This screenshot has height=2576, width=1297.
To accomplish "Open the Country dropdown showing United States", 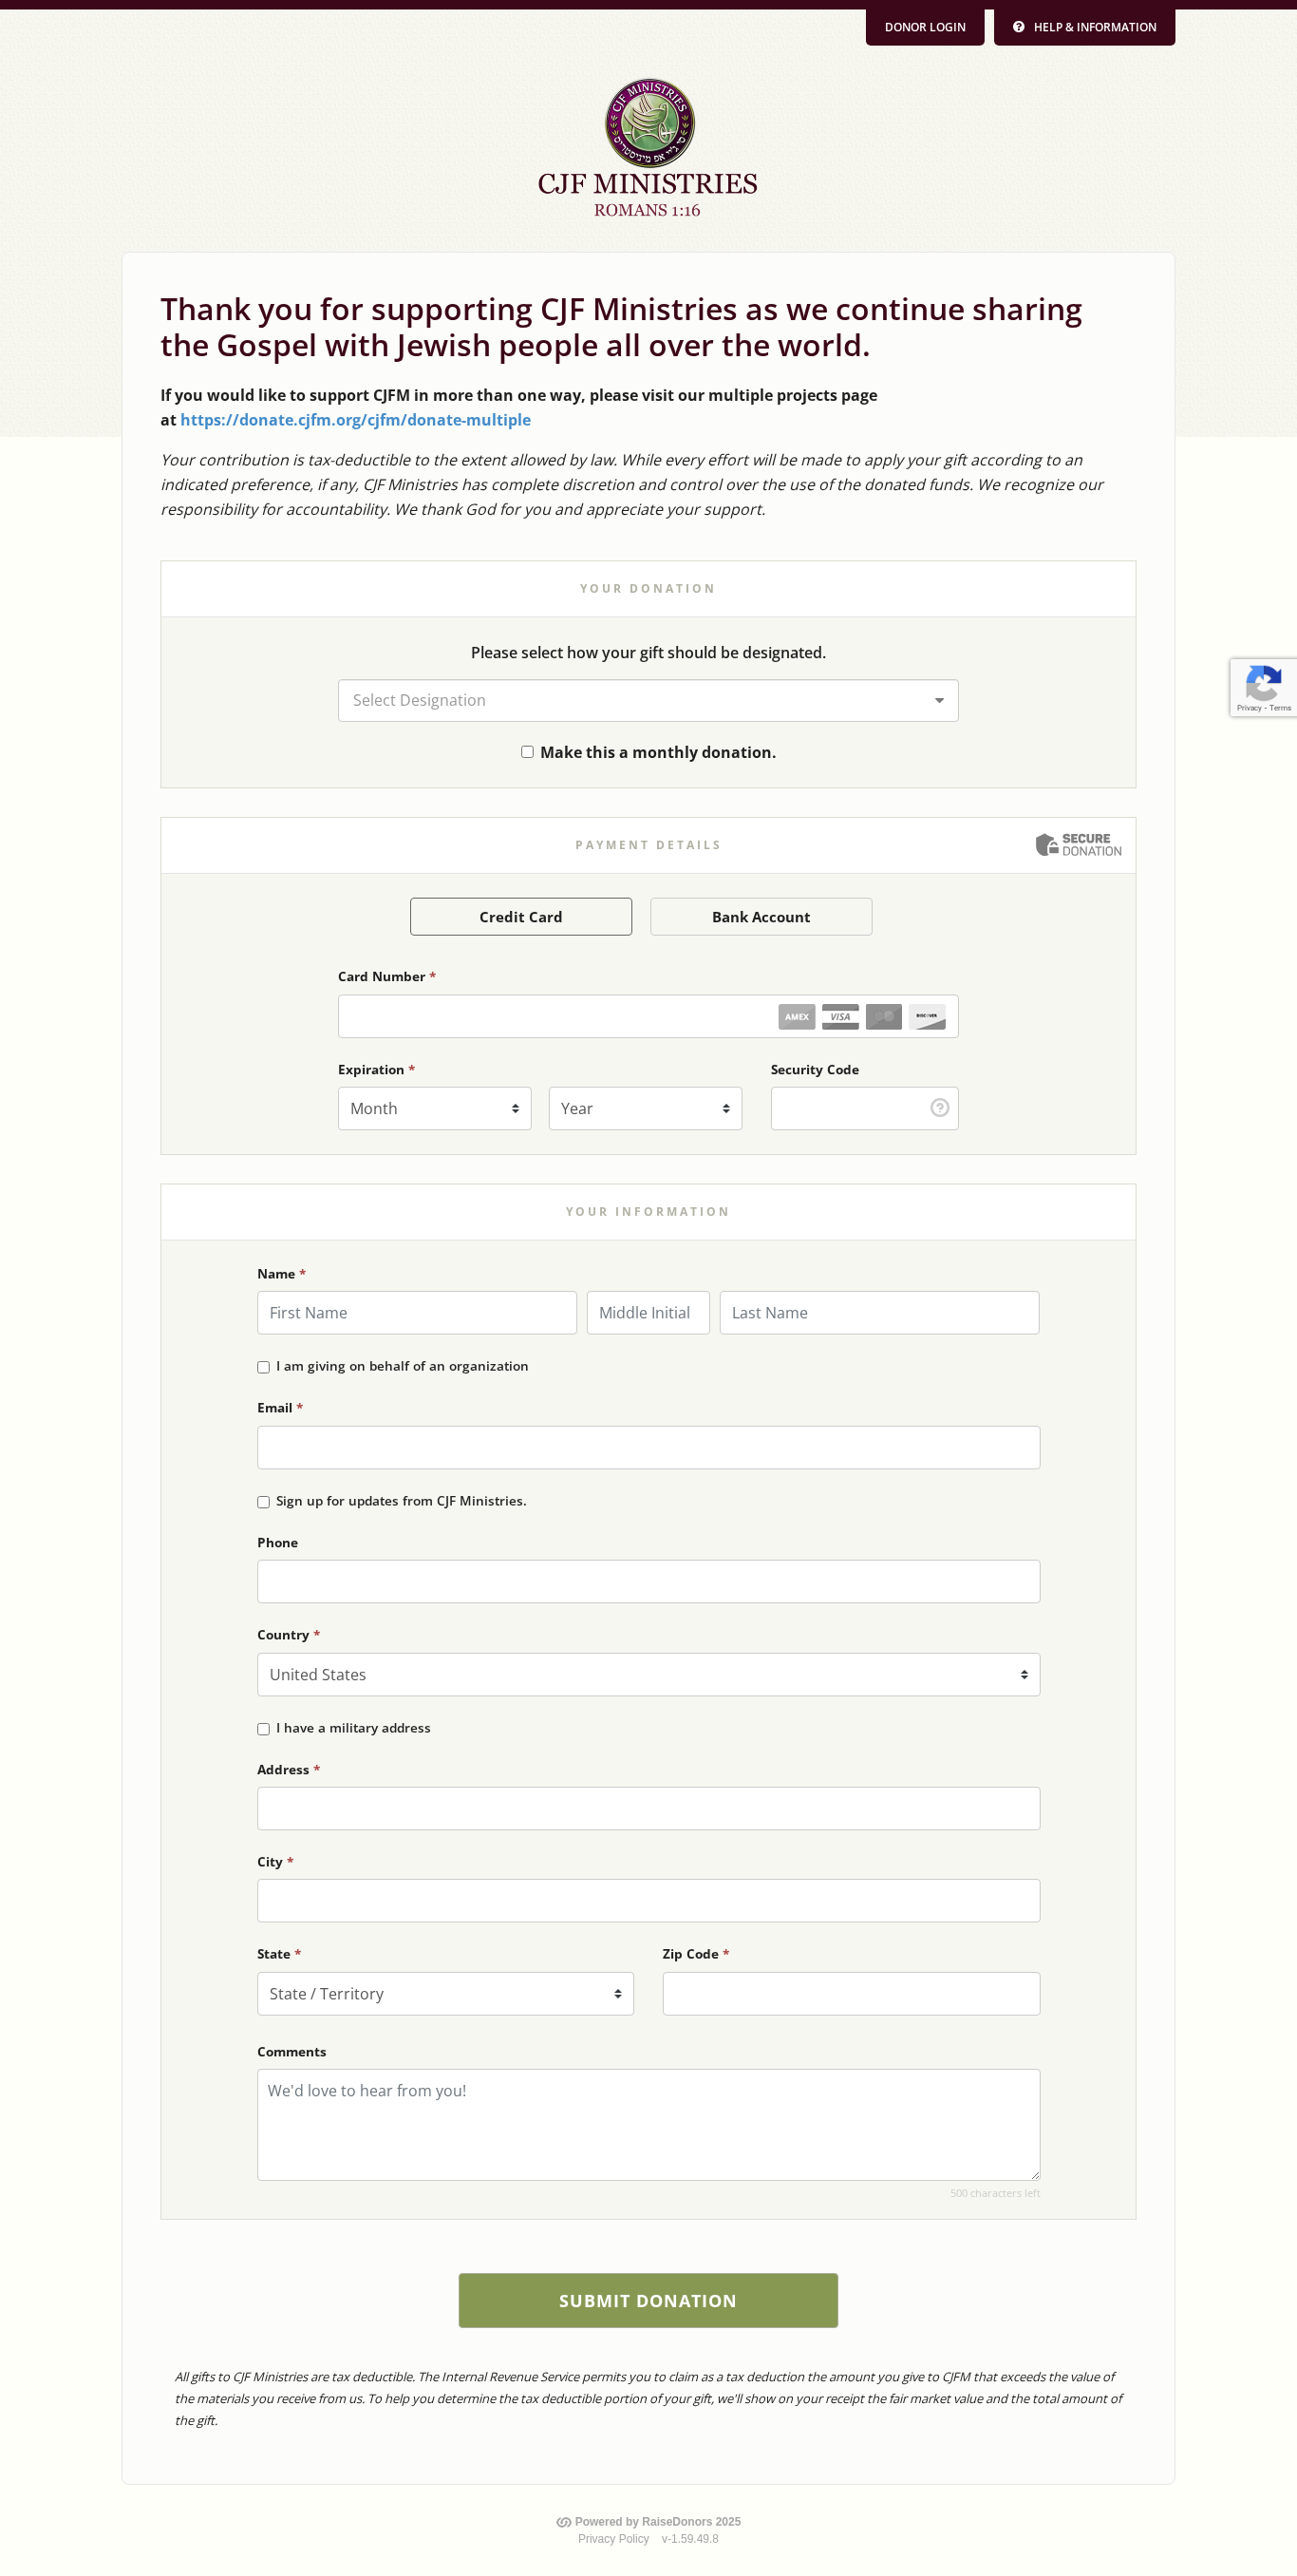I will pyautogui.click(x=648, y=1674).
